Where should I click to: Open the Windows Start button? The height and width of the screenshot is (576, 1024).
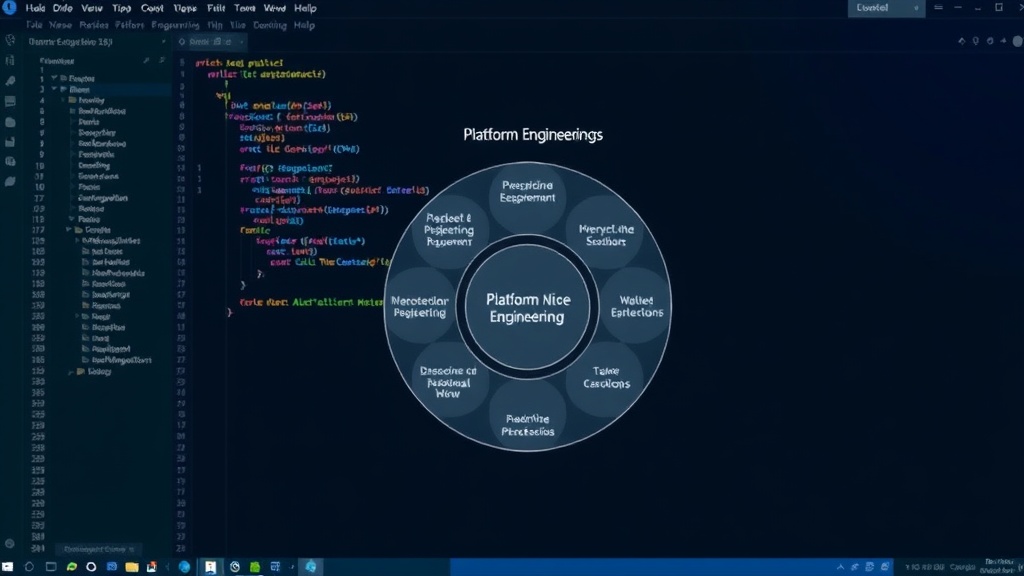click(x=8, y=567)
